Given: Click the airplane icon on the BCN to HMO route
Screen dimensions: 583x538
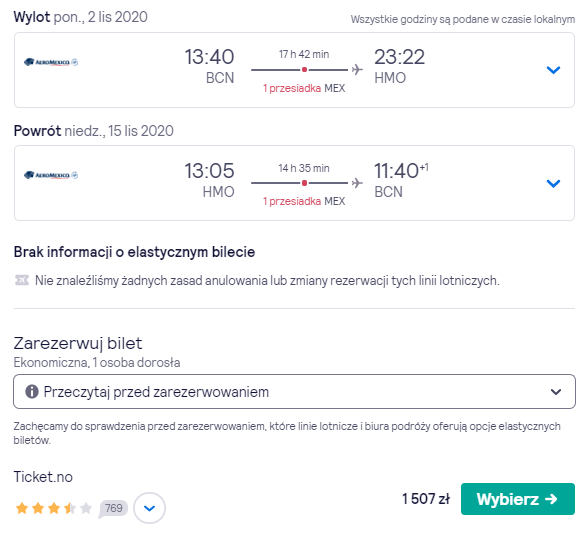Looking at the screenshot, I should coord(357,70).
